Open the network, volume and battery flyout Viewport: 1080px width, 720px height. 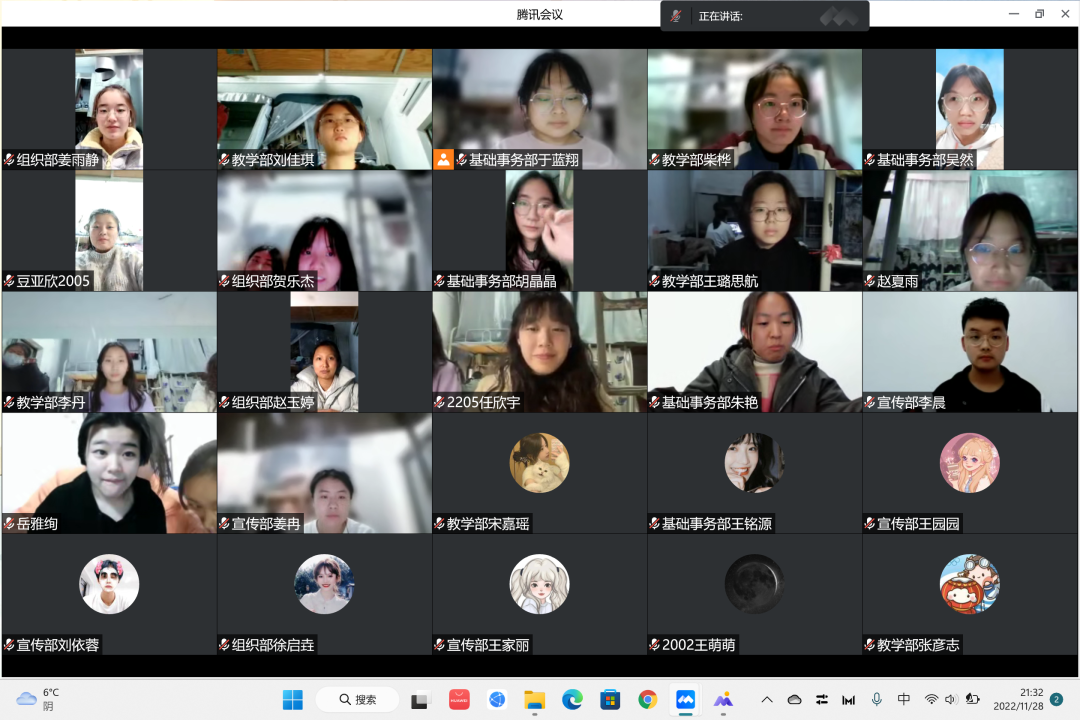[951, 700]
